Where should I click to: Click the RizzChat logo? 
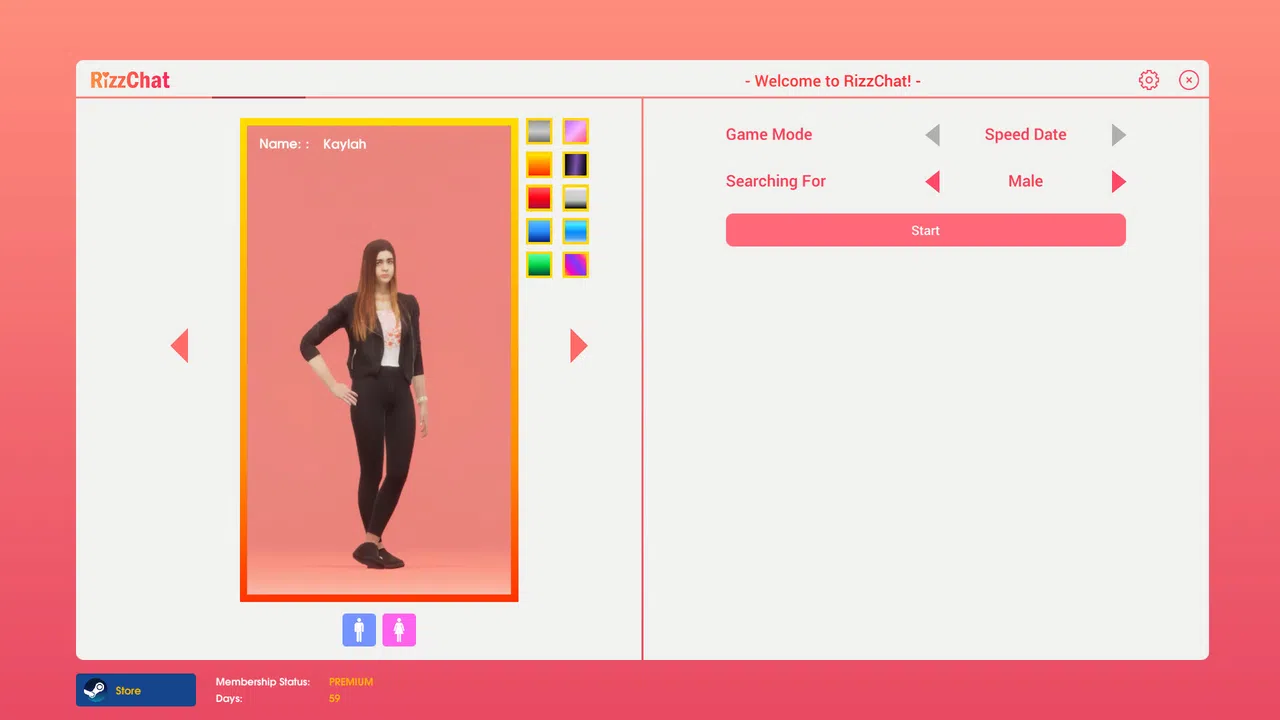click(130, 80)
